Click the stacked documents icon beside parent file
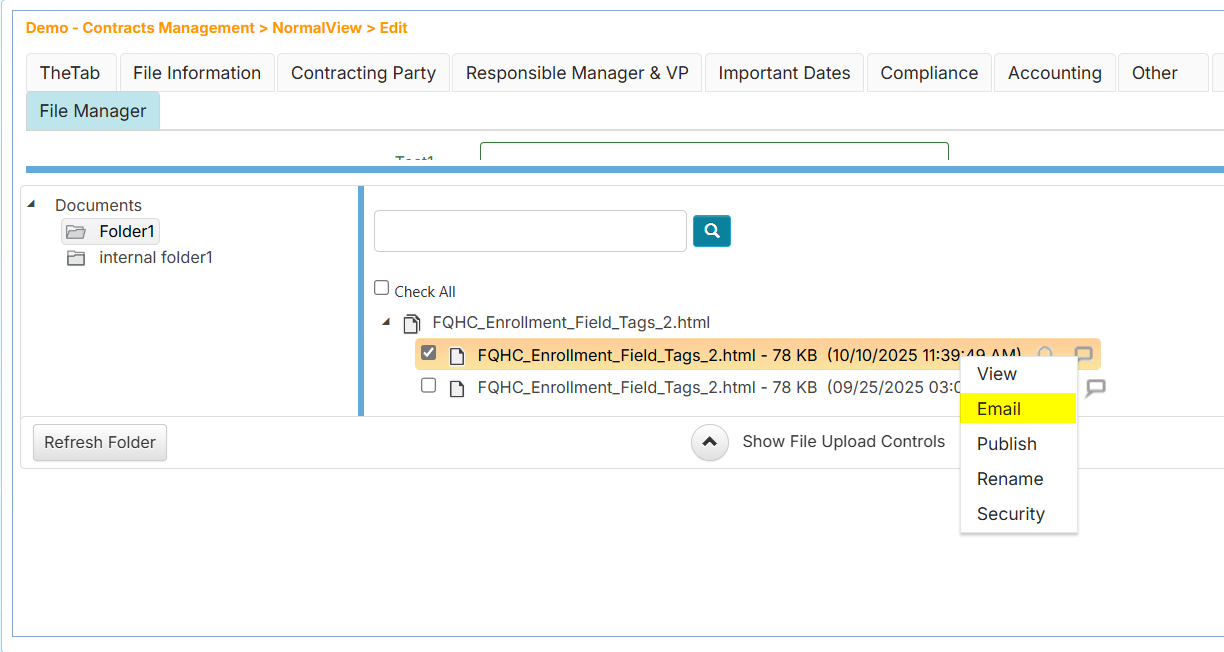 411,323
